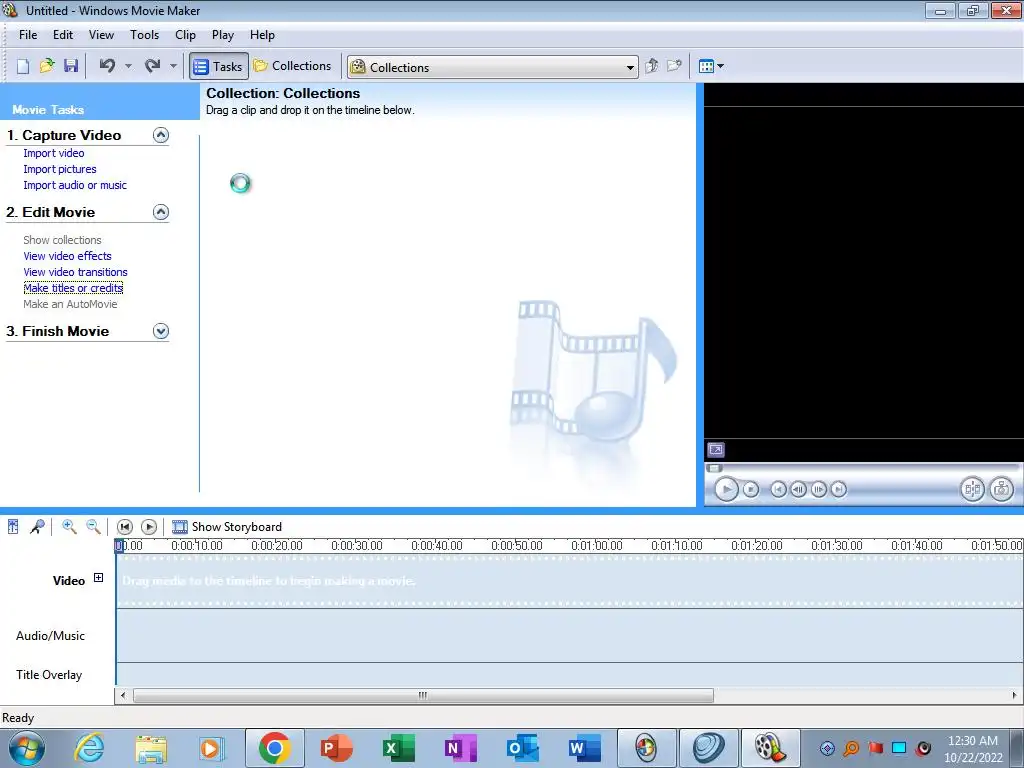This screenshot has height=768, width=1024.
Task: Open Word from the taskbar
Action: 584,748
